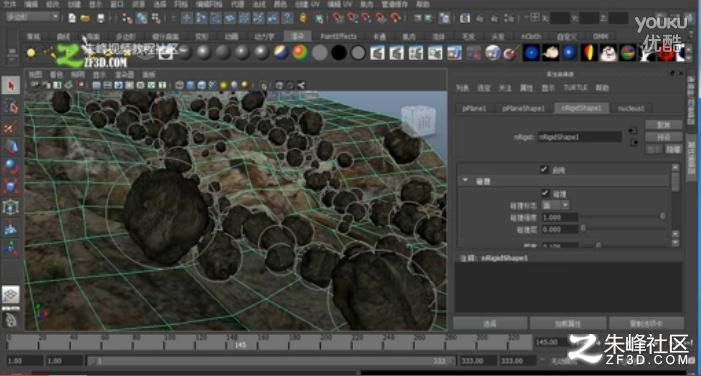Select the arrow Select tool in toolbox

tap(11, 85)
